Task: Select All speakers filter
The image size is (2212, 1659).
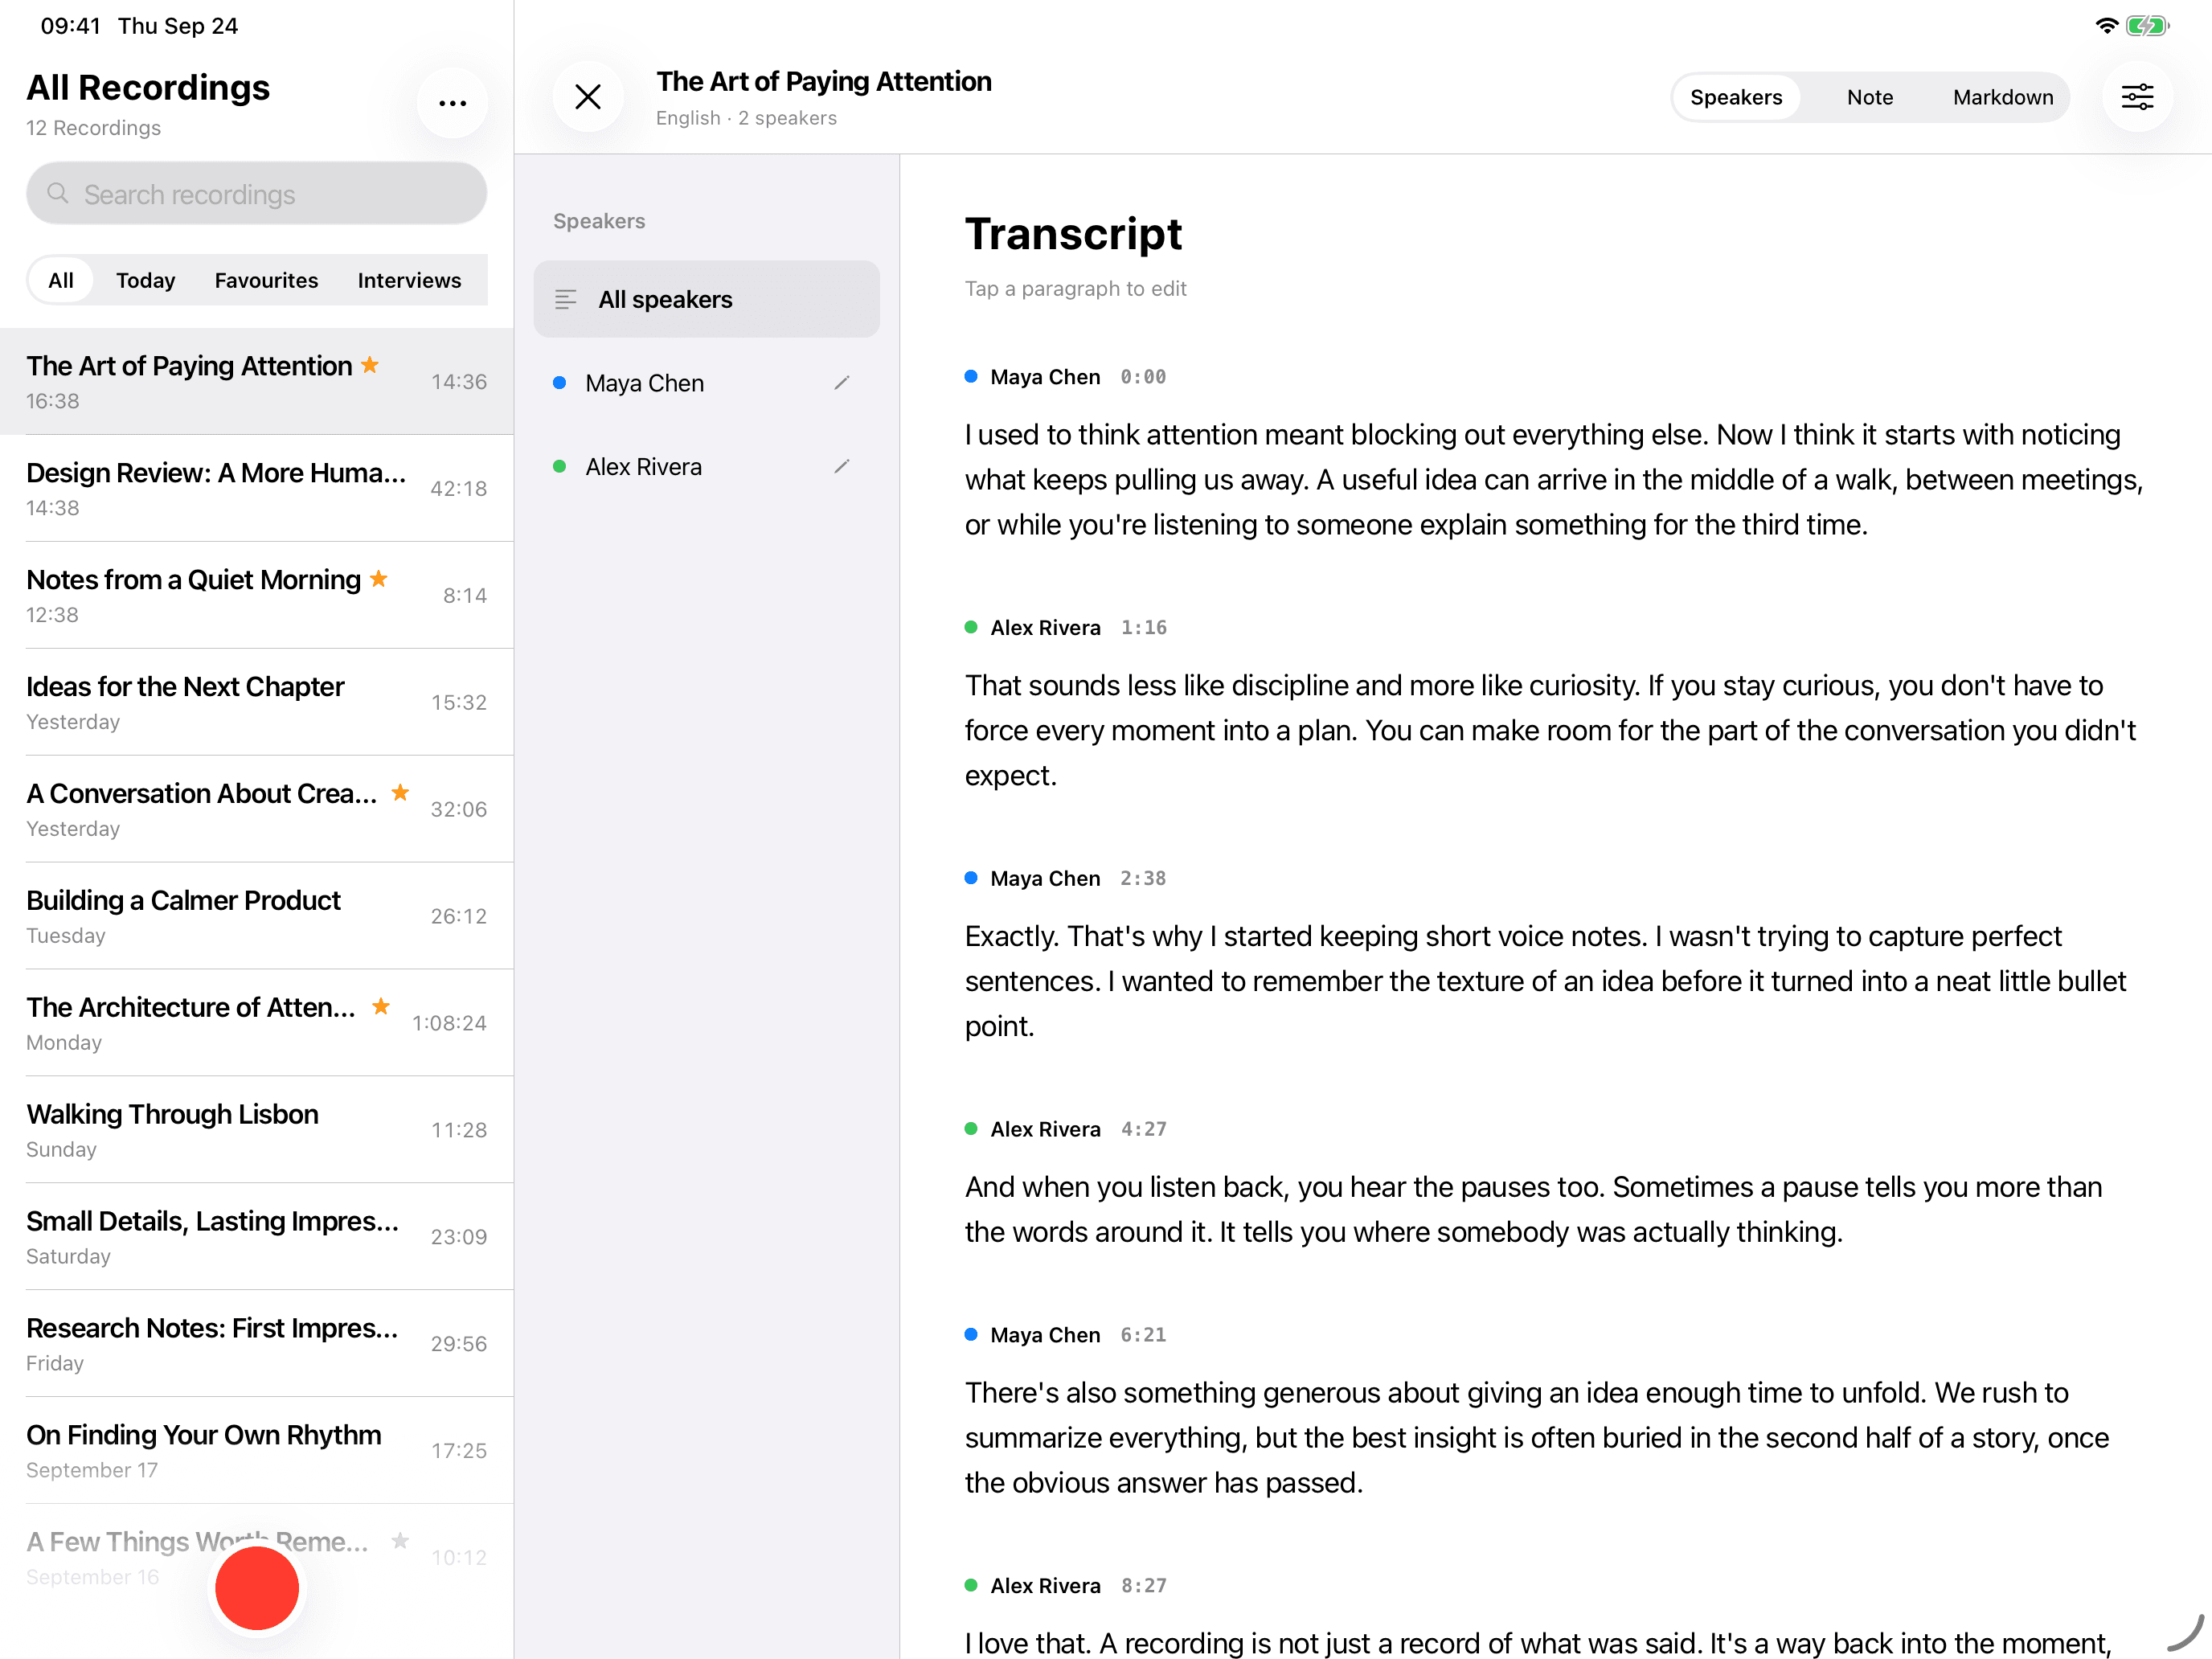Action: (x=706, y=299)
